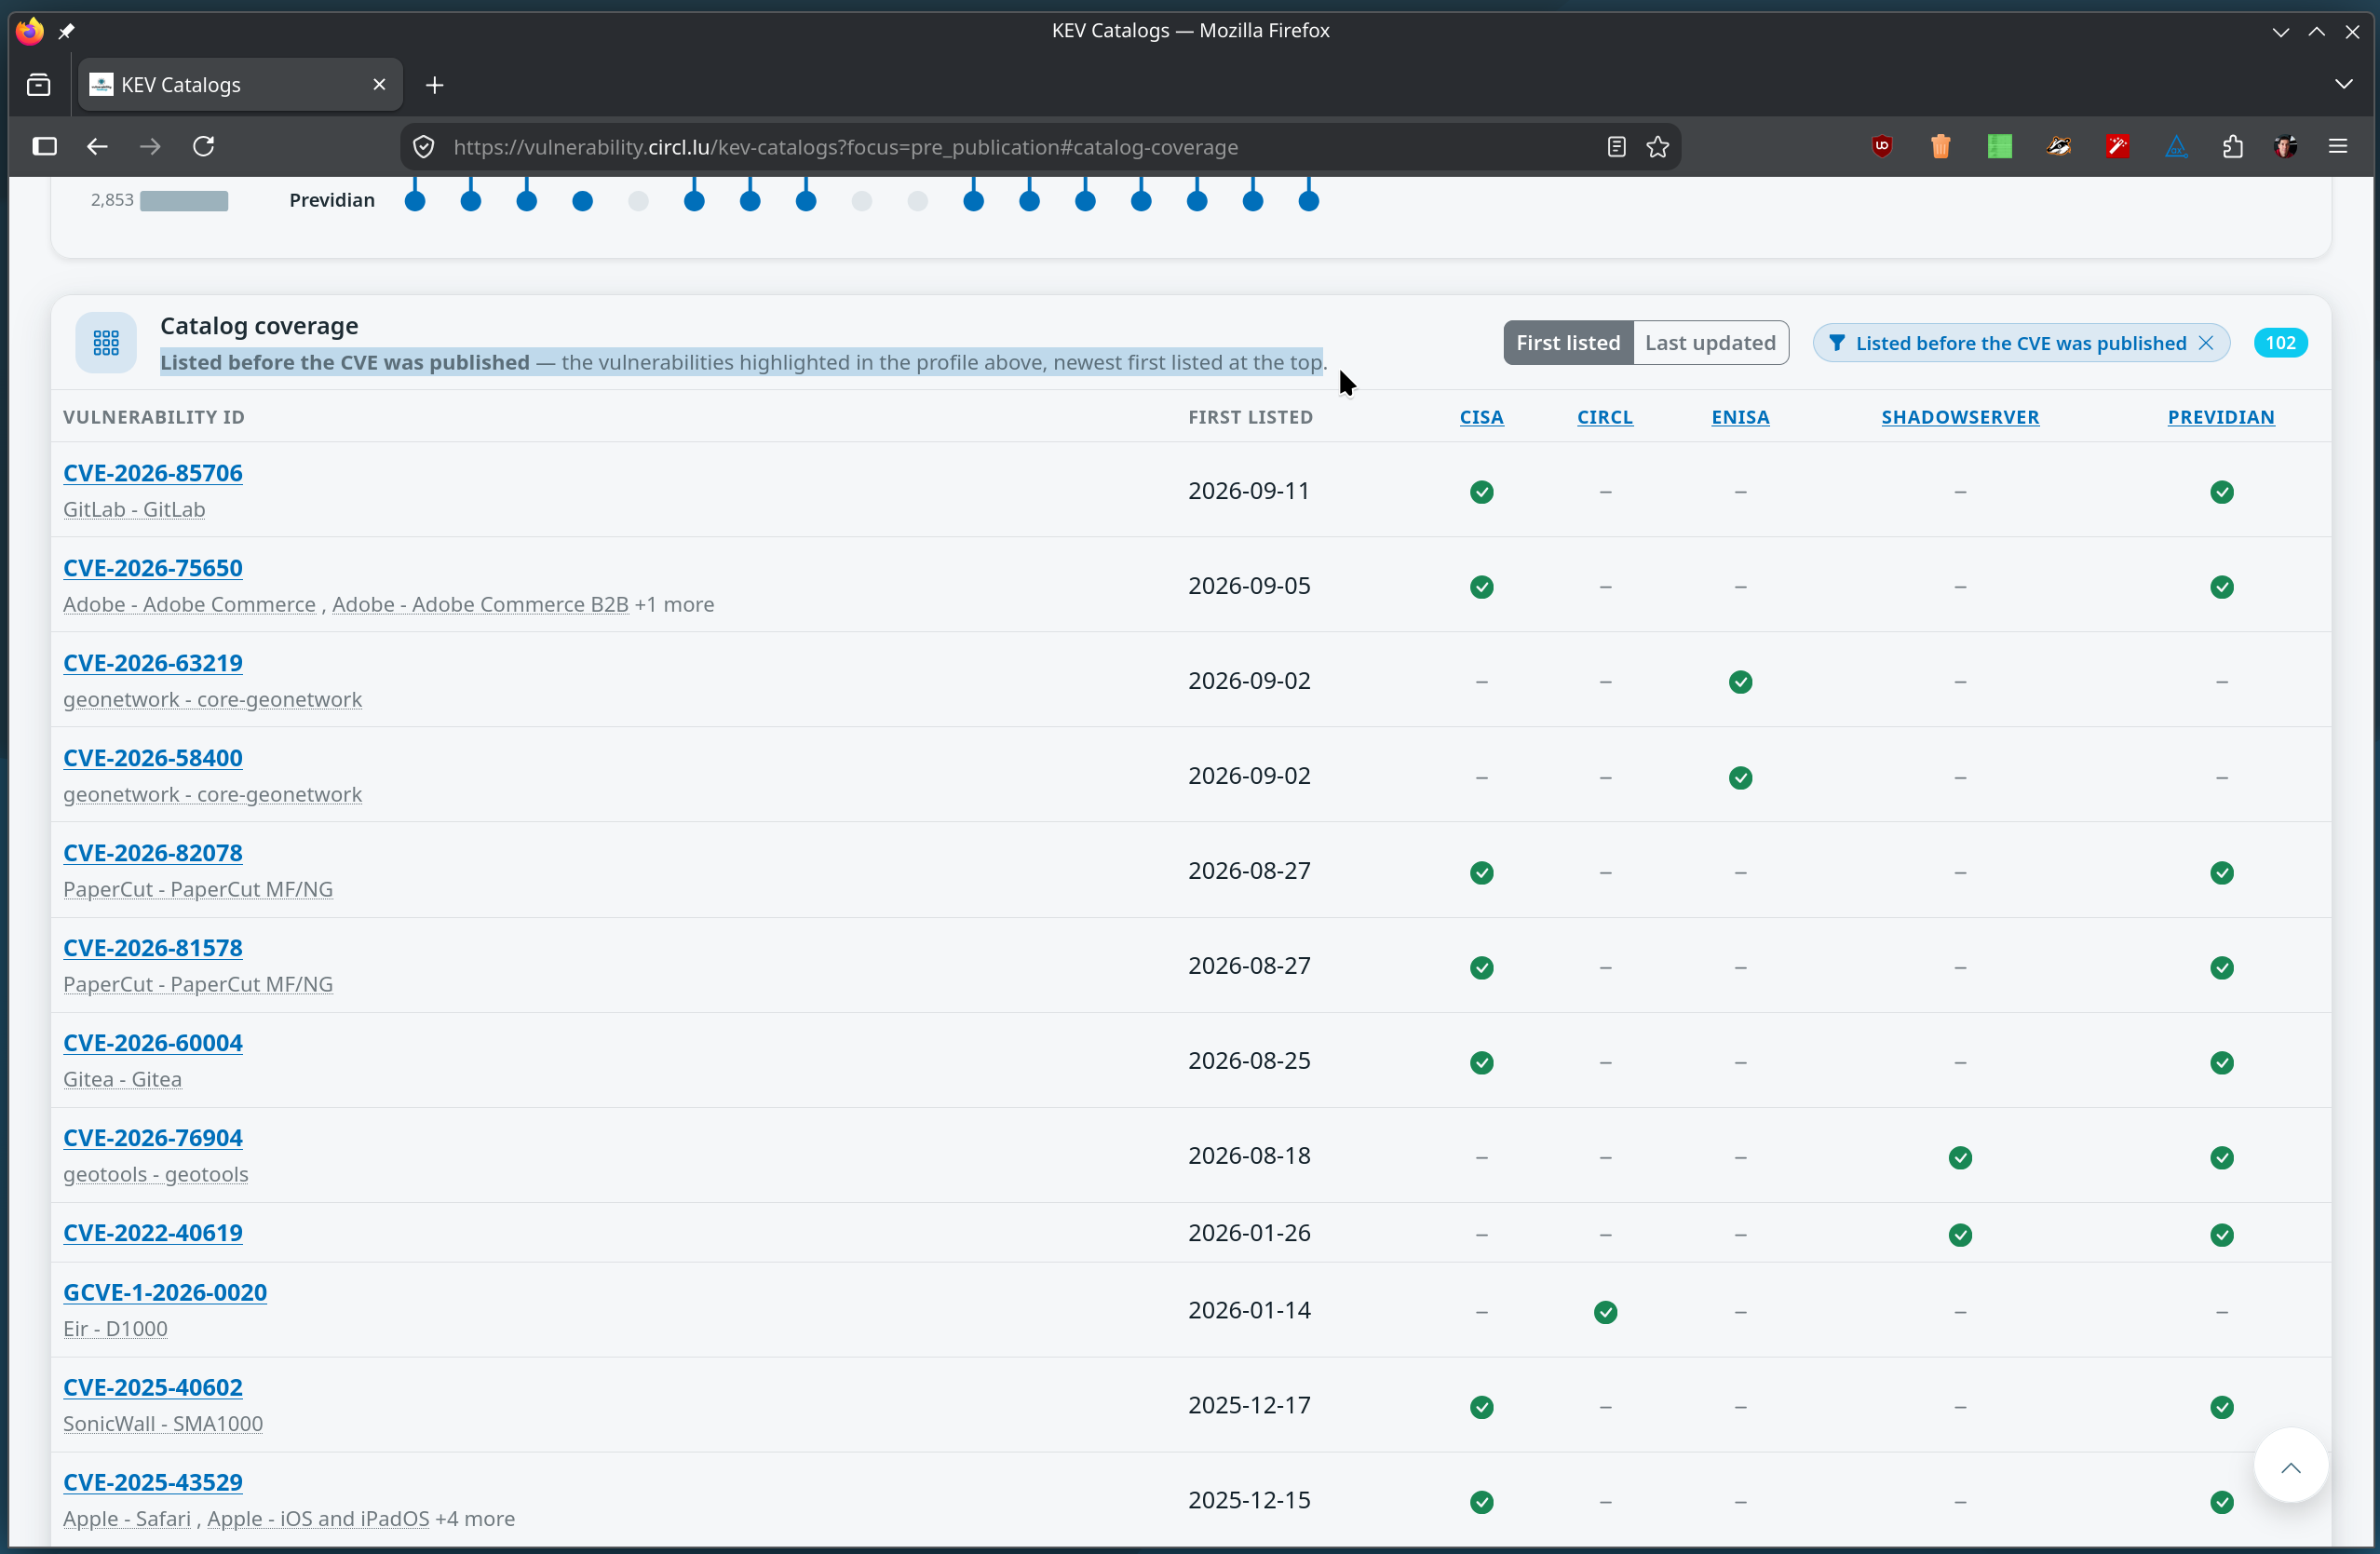The height and width of the screenshot is (1554, 2380).
Task: Open the list all tabs chevron
Action: pyautogui.click(x=2344, y=85)
